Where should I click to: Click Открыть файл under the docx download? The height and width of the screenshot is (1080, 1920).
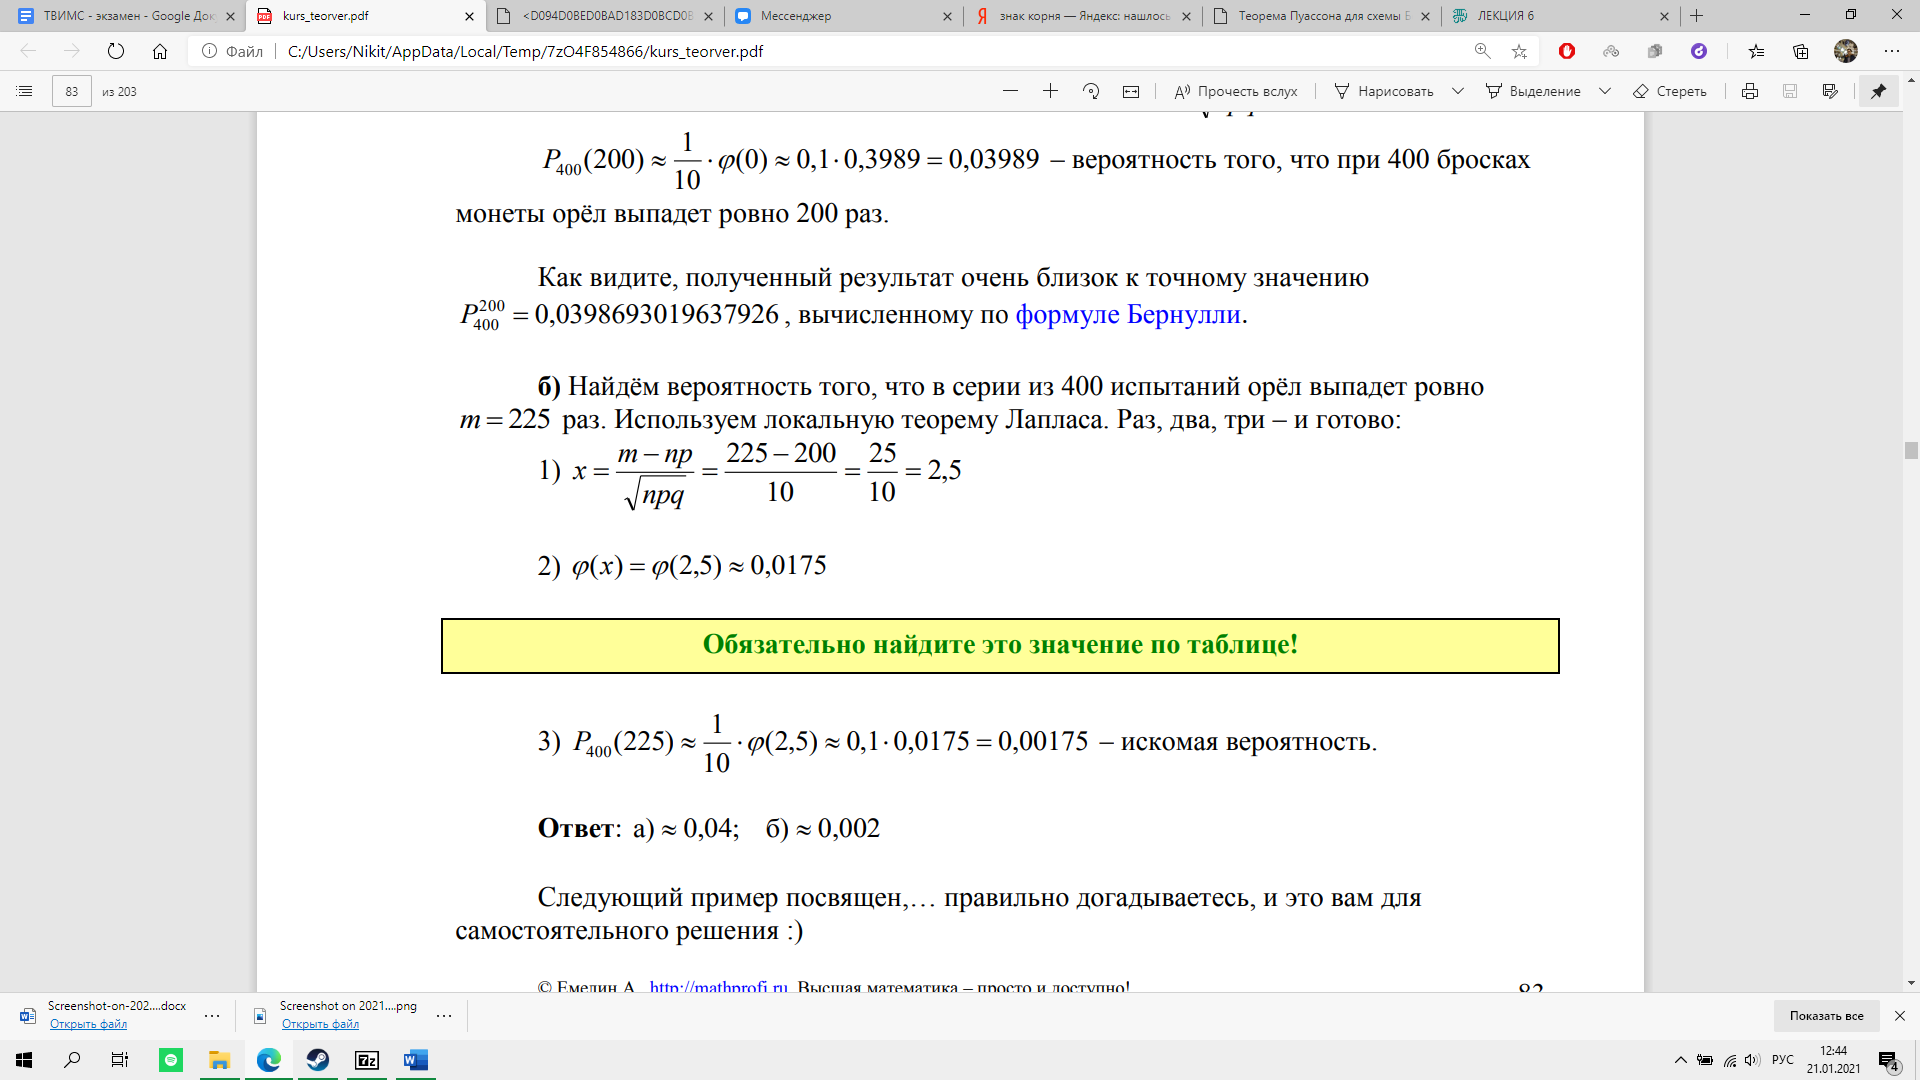click(x=88, y=1024)
